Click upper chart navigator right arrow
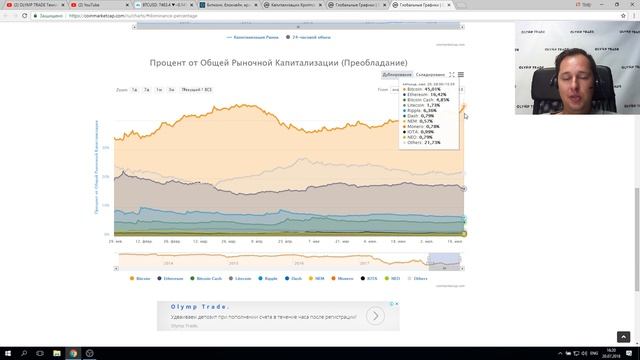The height and width of the screenshot is (360, 640). click(x=462, y=27)
